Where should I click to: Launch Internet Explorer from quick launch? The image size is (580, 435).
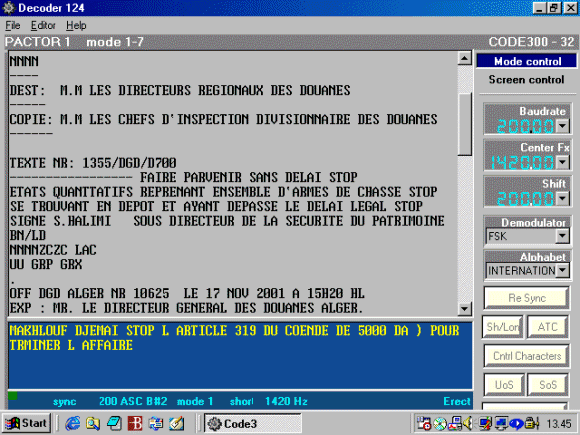[x=72, y=423]
